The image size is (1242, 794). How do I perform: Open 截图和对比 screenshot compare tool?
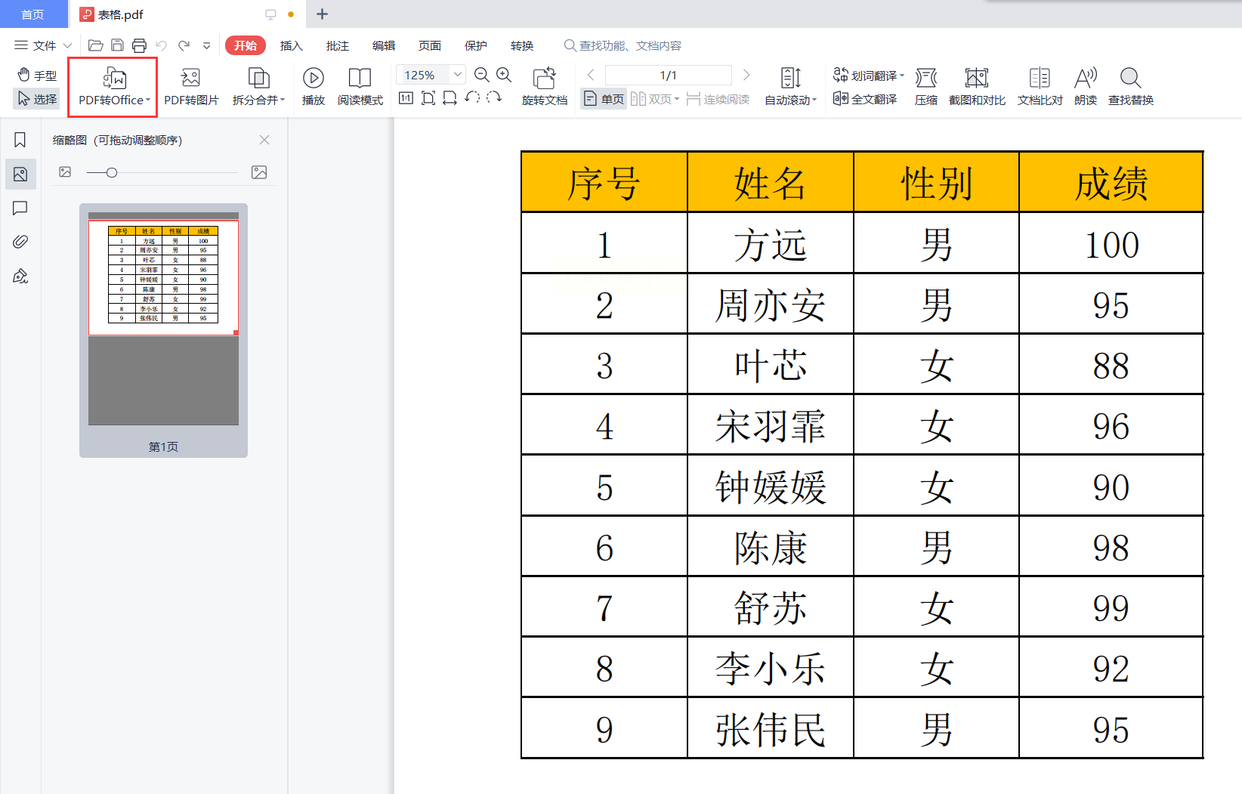[977, 86]
